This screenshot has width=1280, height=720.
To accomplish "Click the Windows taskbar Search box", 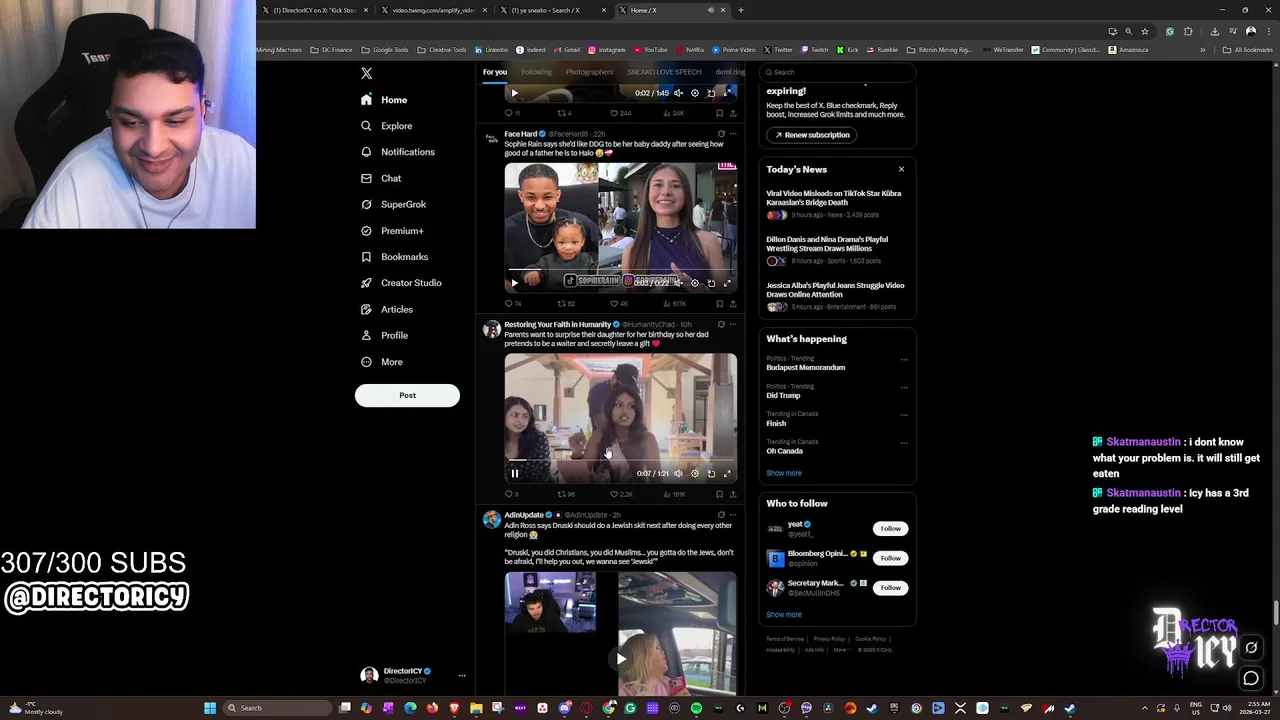I will tap(276, 708).
